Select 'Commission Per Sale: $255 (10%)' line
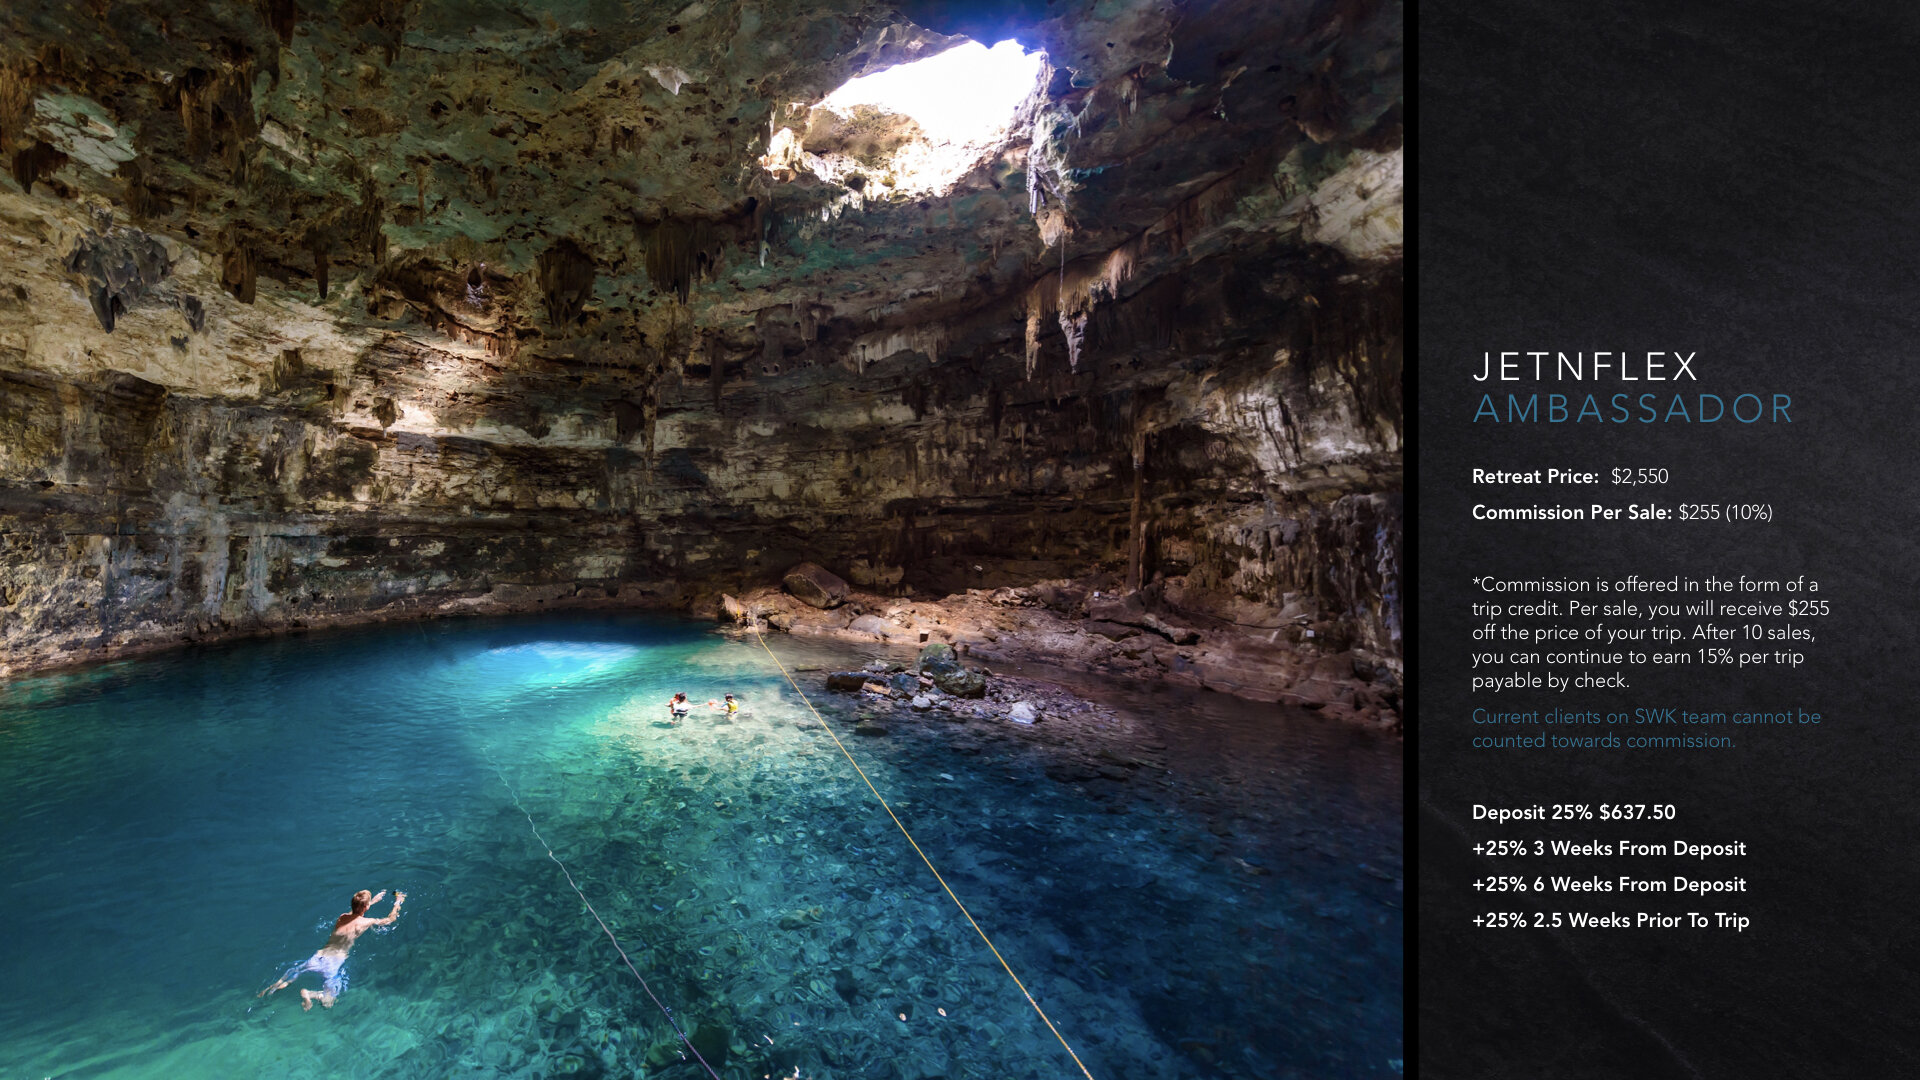 coord(1622,513)
